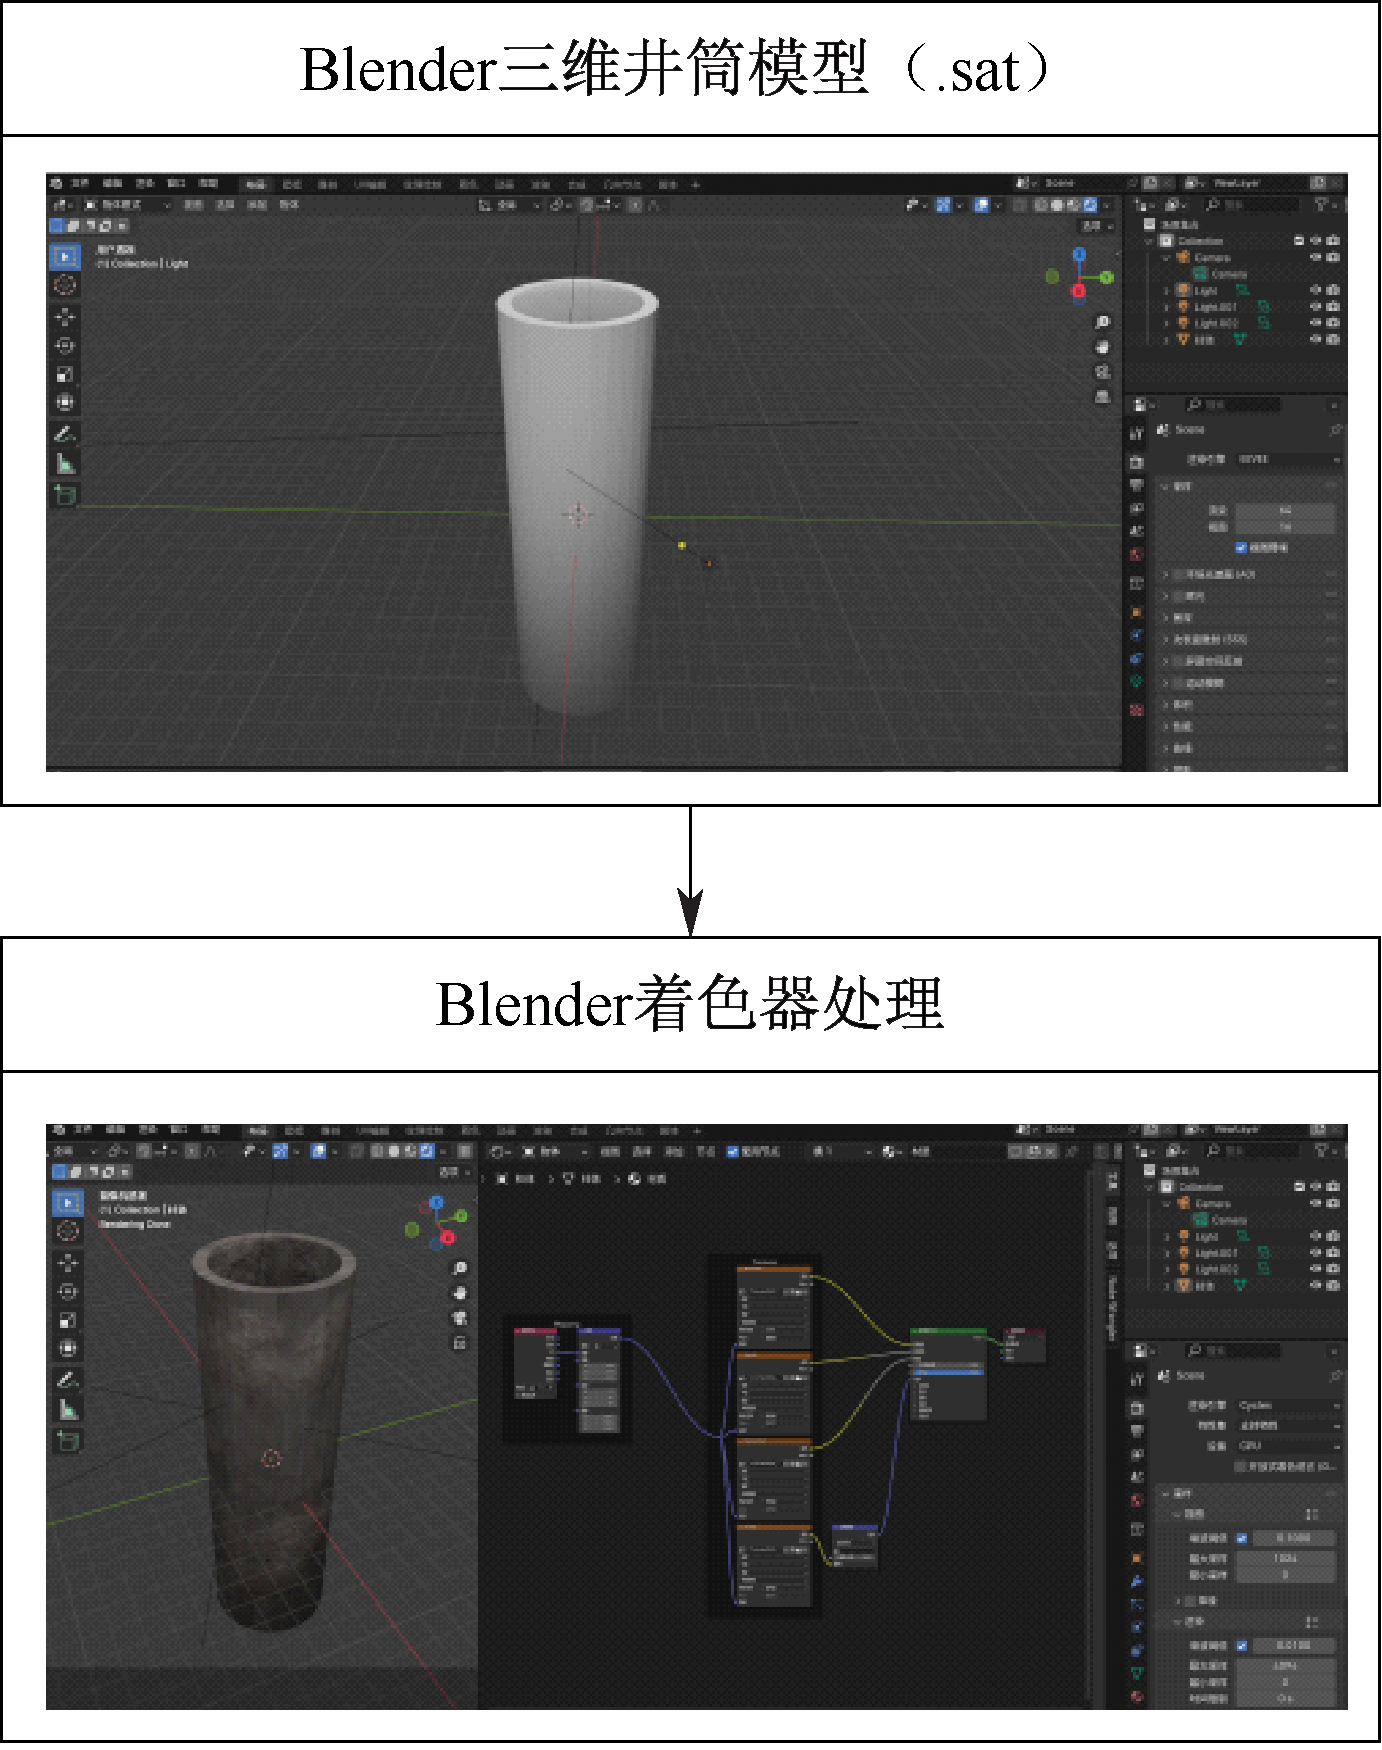1382x1750 pixels.
Task: Toggle Use Nodes checkbox in lower node editor
Action: [732, 1151]
